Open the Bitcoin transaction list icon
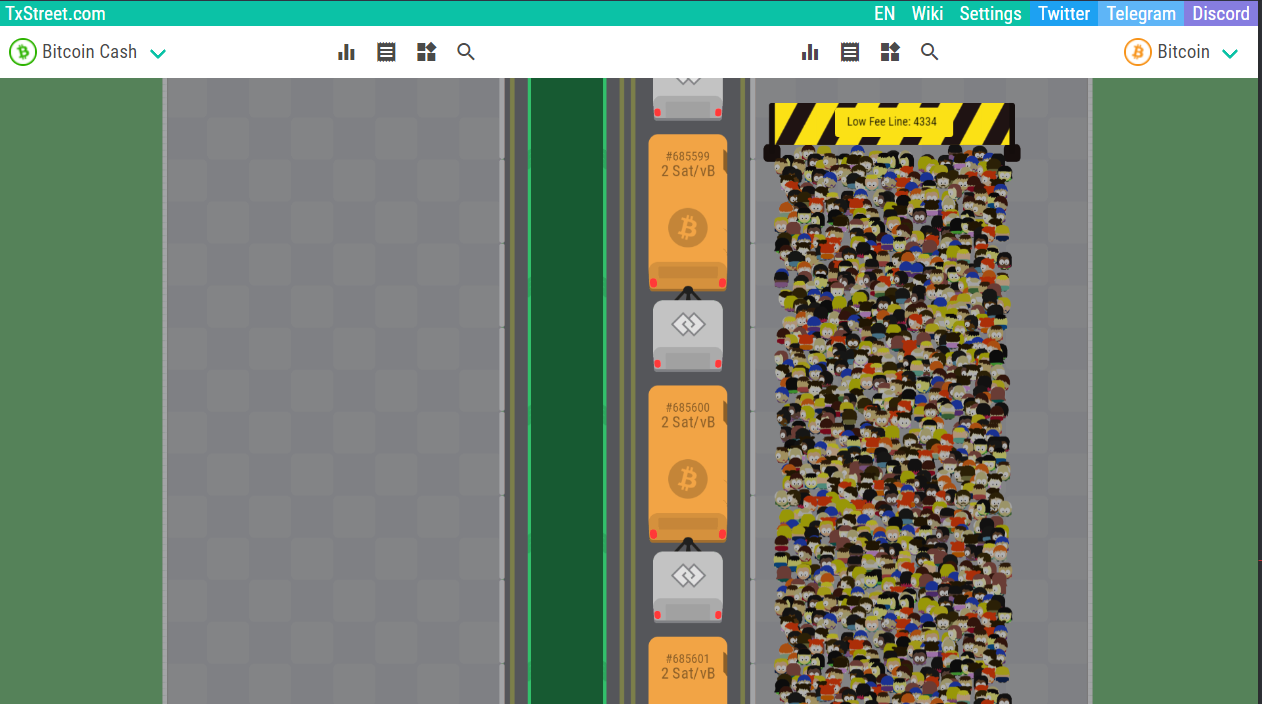 [x=850, y=52]
